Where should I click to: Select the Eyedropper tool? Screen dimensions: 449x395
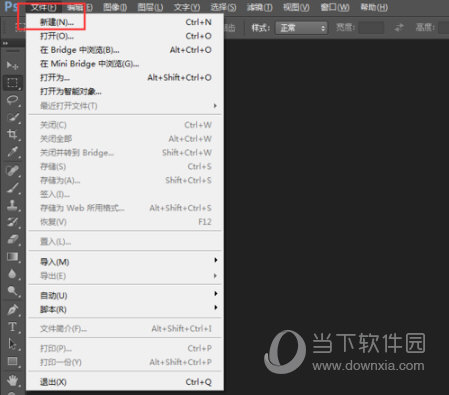(x=12, y=152)
